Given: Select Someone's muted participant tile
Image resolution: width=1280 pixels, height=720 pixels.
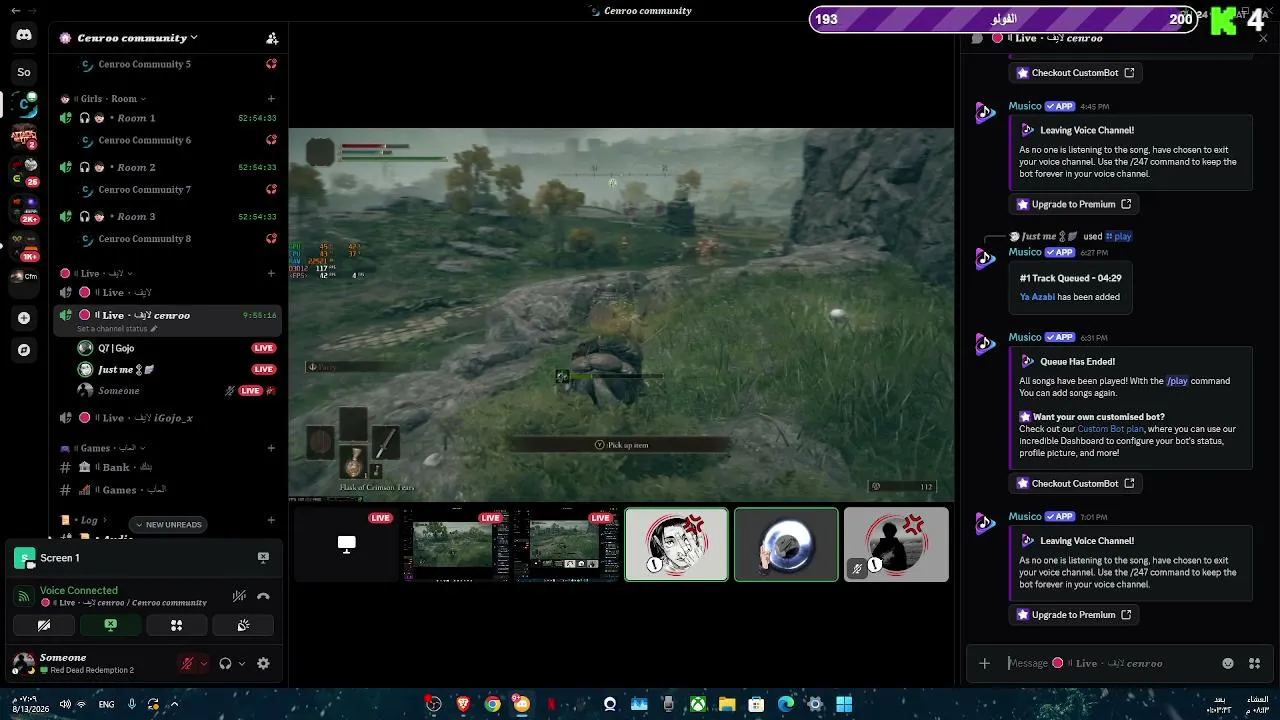Looking at the screenshot, I should click(x=896, y=545).
